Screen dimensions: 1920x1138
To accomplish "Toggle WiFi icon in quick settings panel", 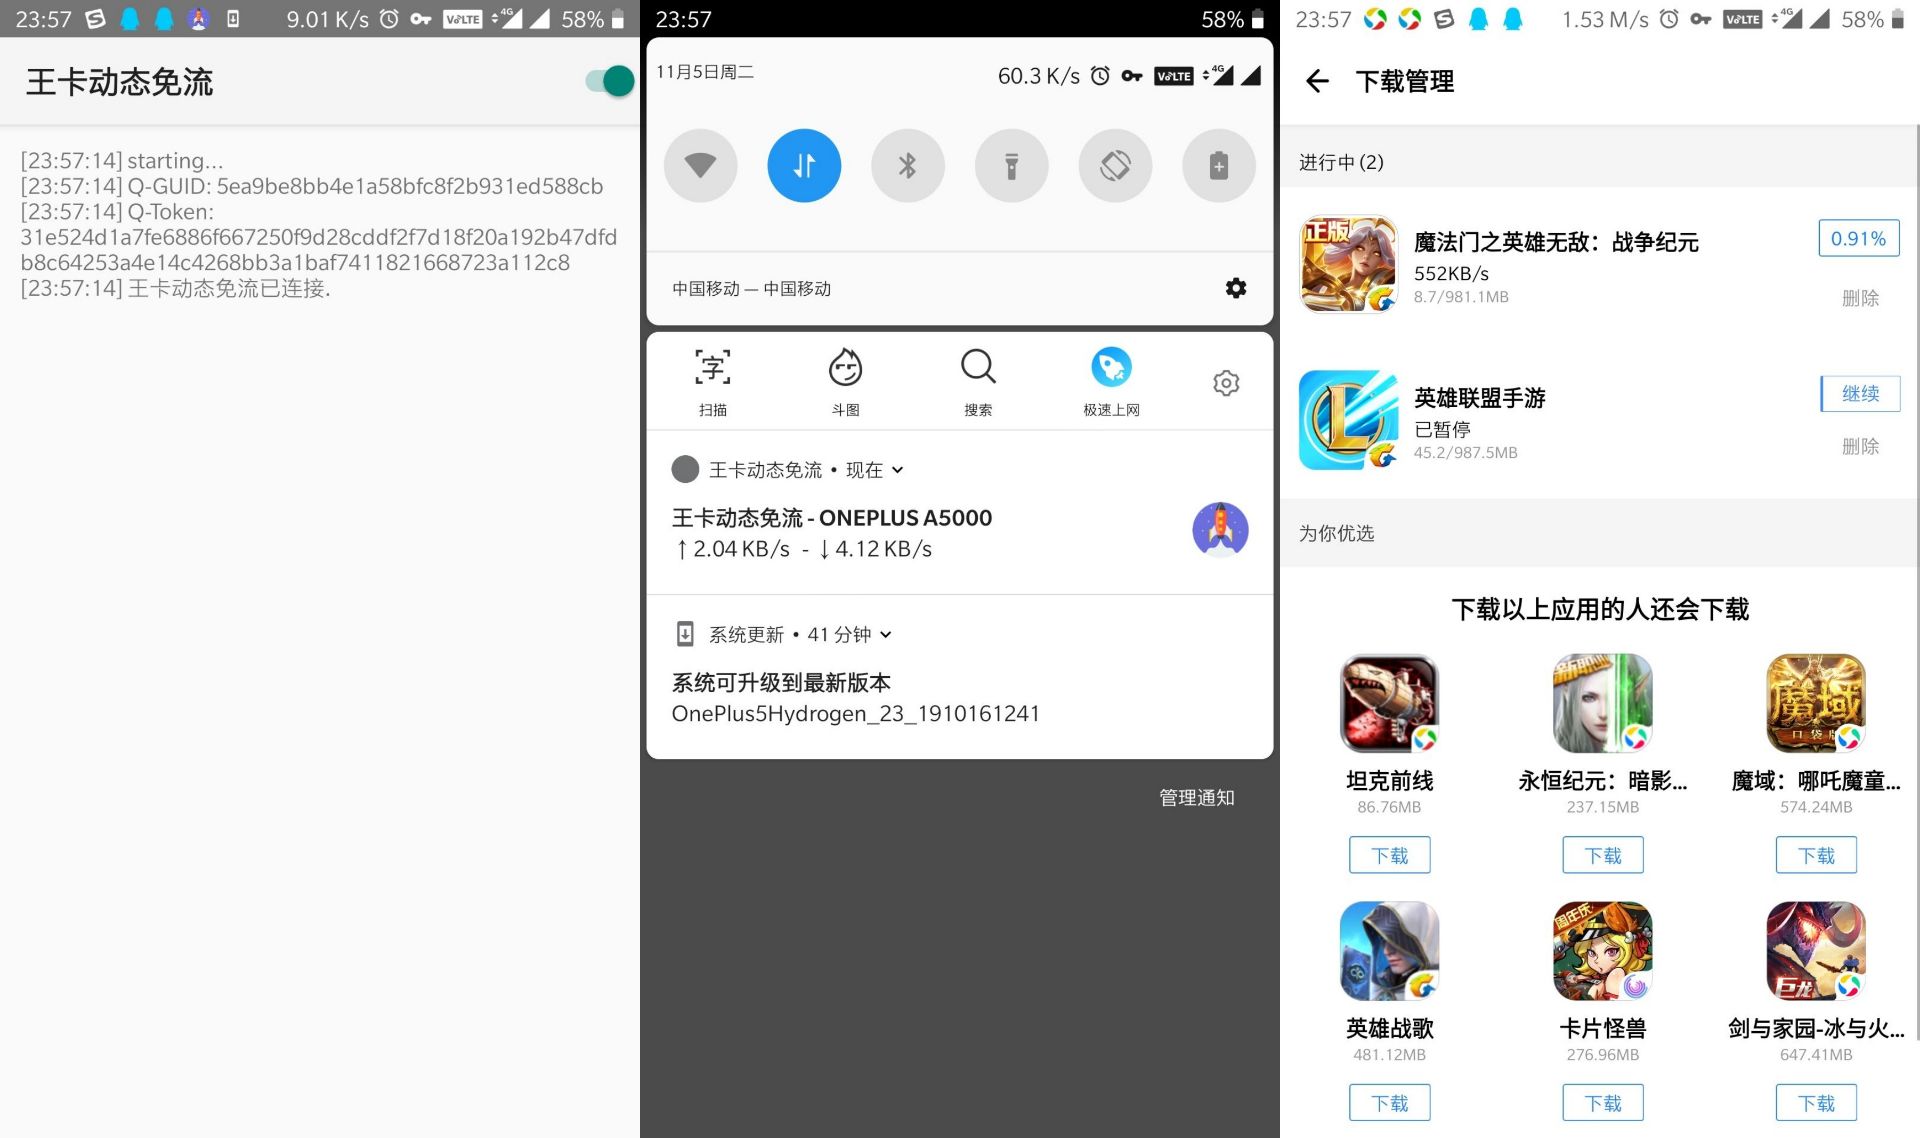I will click(x=699, y=165).
